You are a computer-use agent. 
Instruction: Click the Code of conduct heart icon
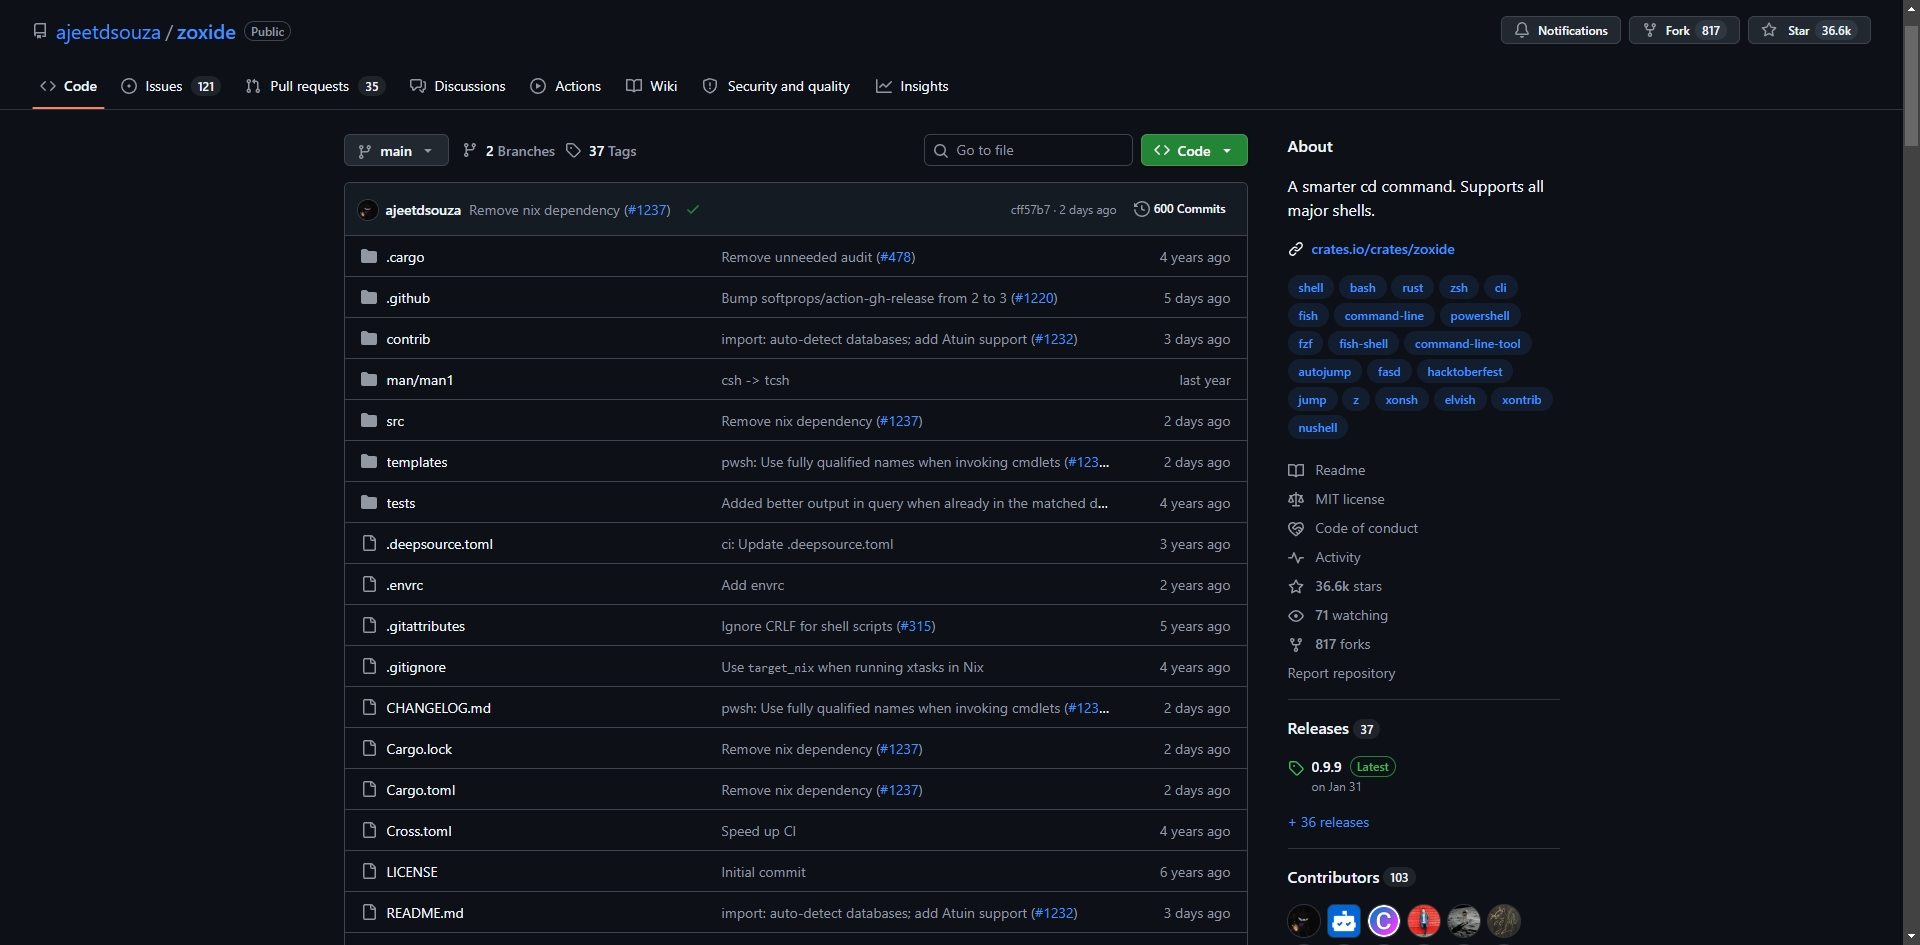pyautogui.click(x=1296, y=528)
